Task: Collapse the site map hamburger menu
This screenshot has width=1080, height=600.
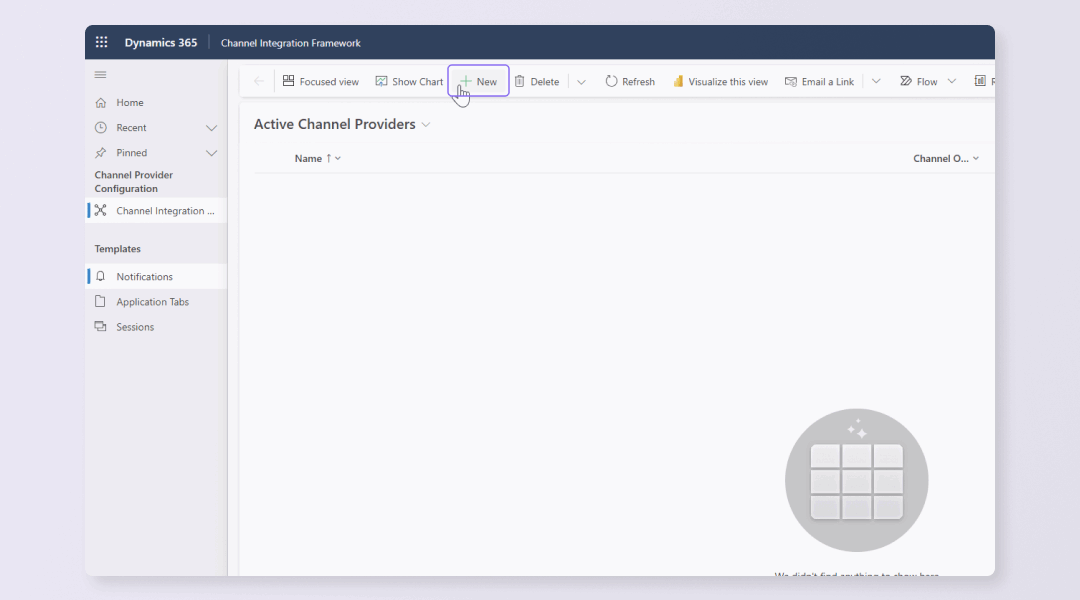Action: click(x=100, y=75)
